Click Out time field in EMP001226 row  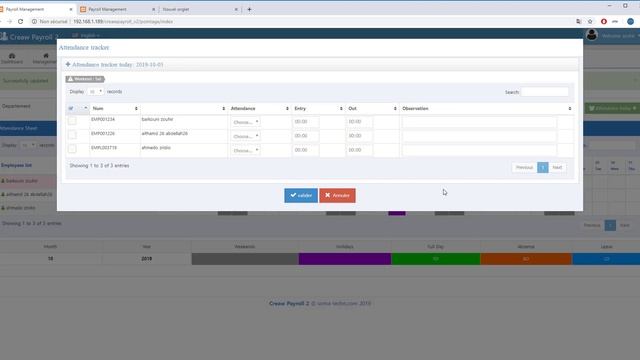[359, 136]
